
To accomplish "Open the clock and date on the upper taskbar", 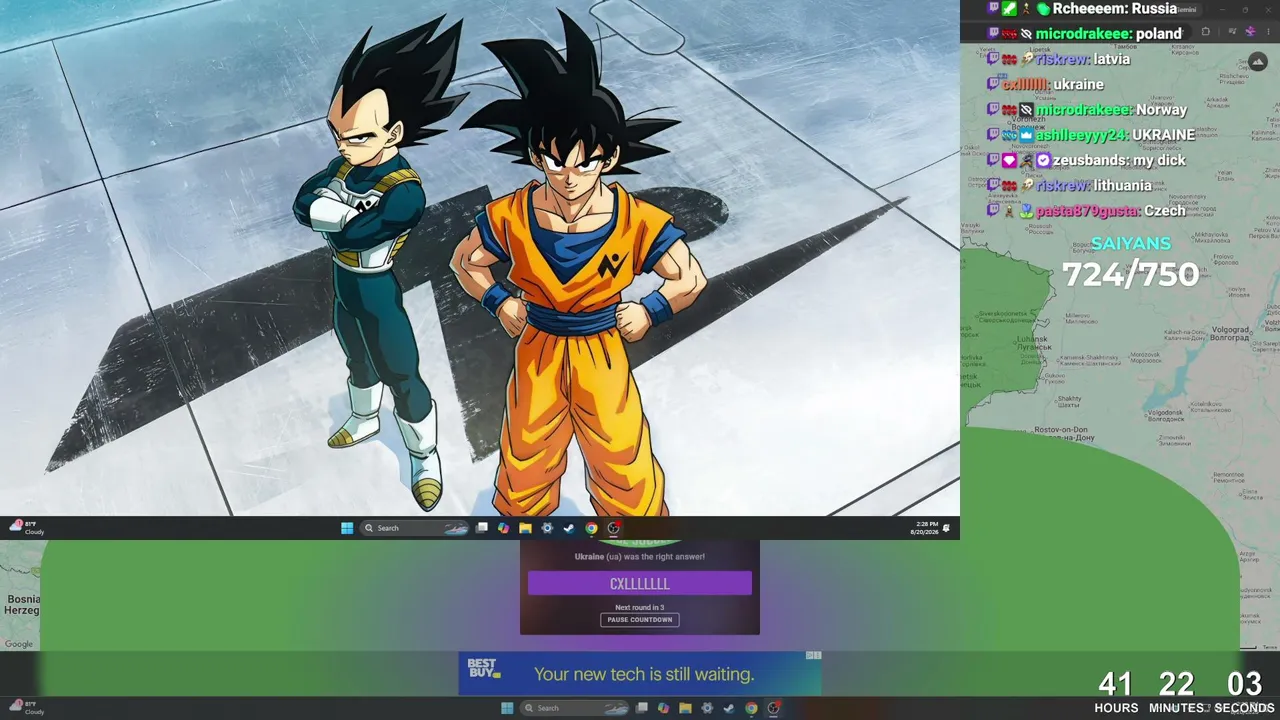I will click(922, 528).
